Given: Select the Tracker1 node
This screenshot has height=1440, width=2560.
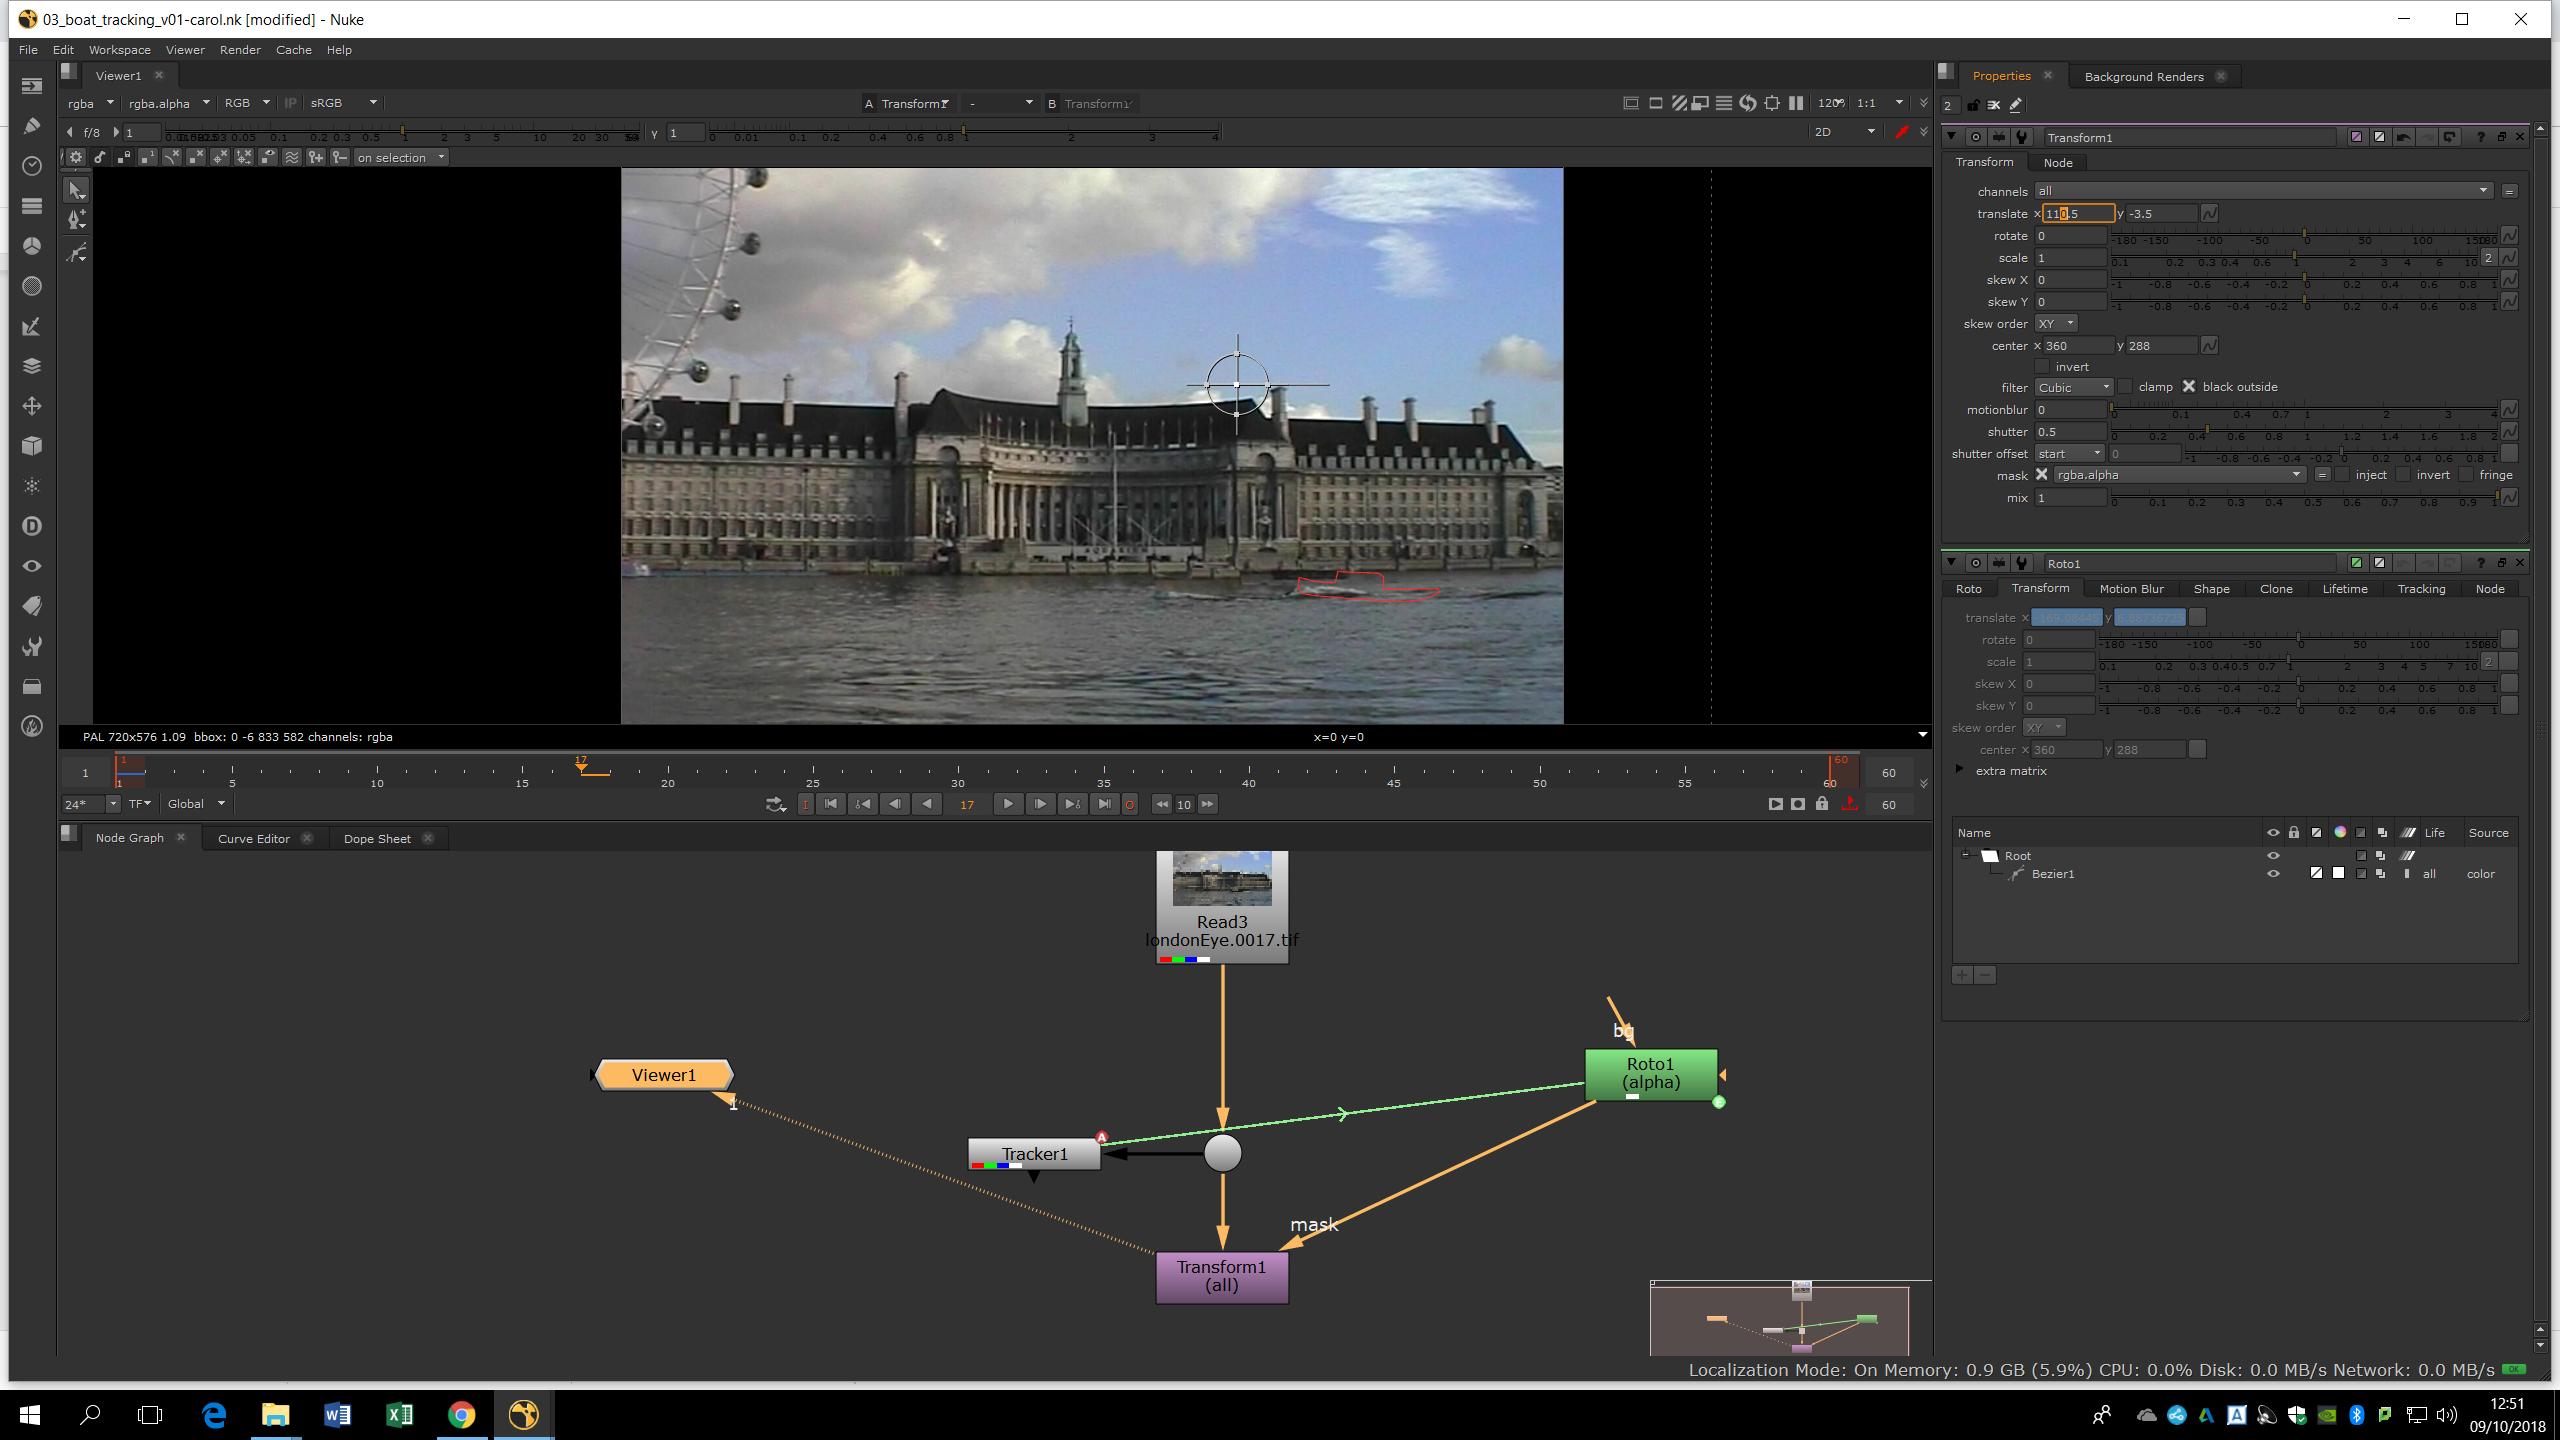Looking at the screenshot, I should (x=1034, y=1154).
